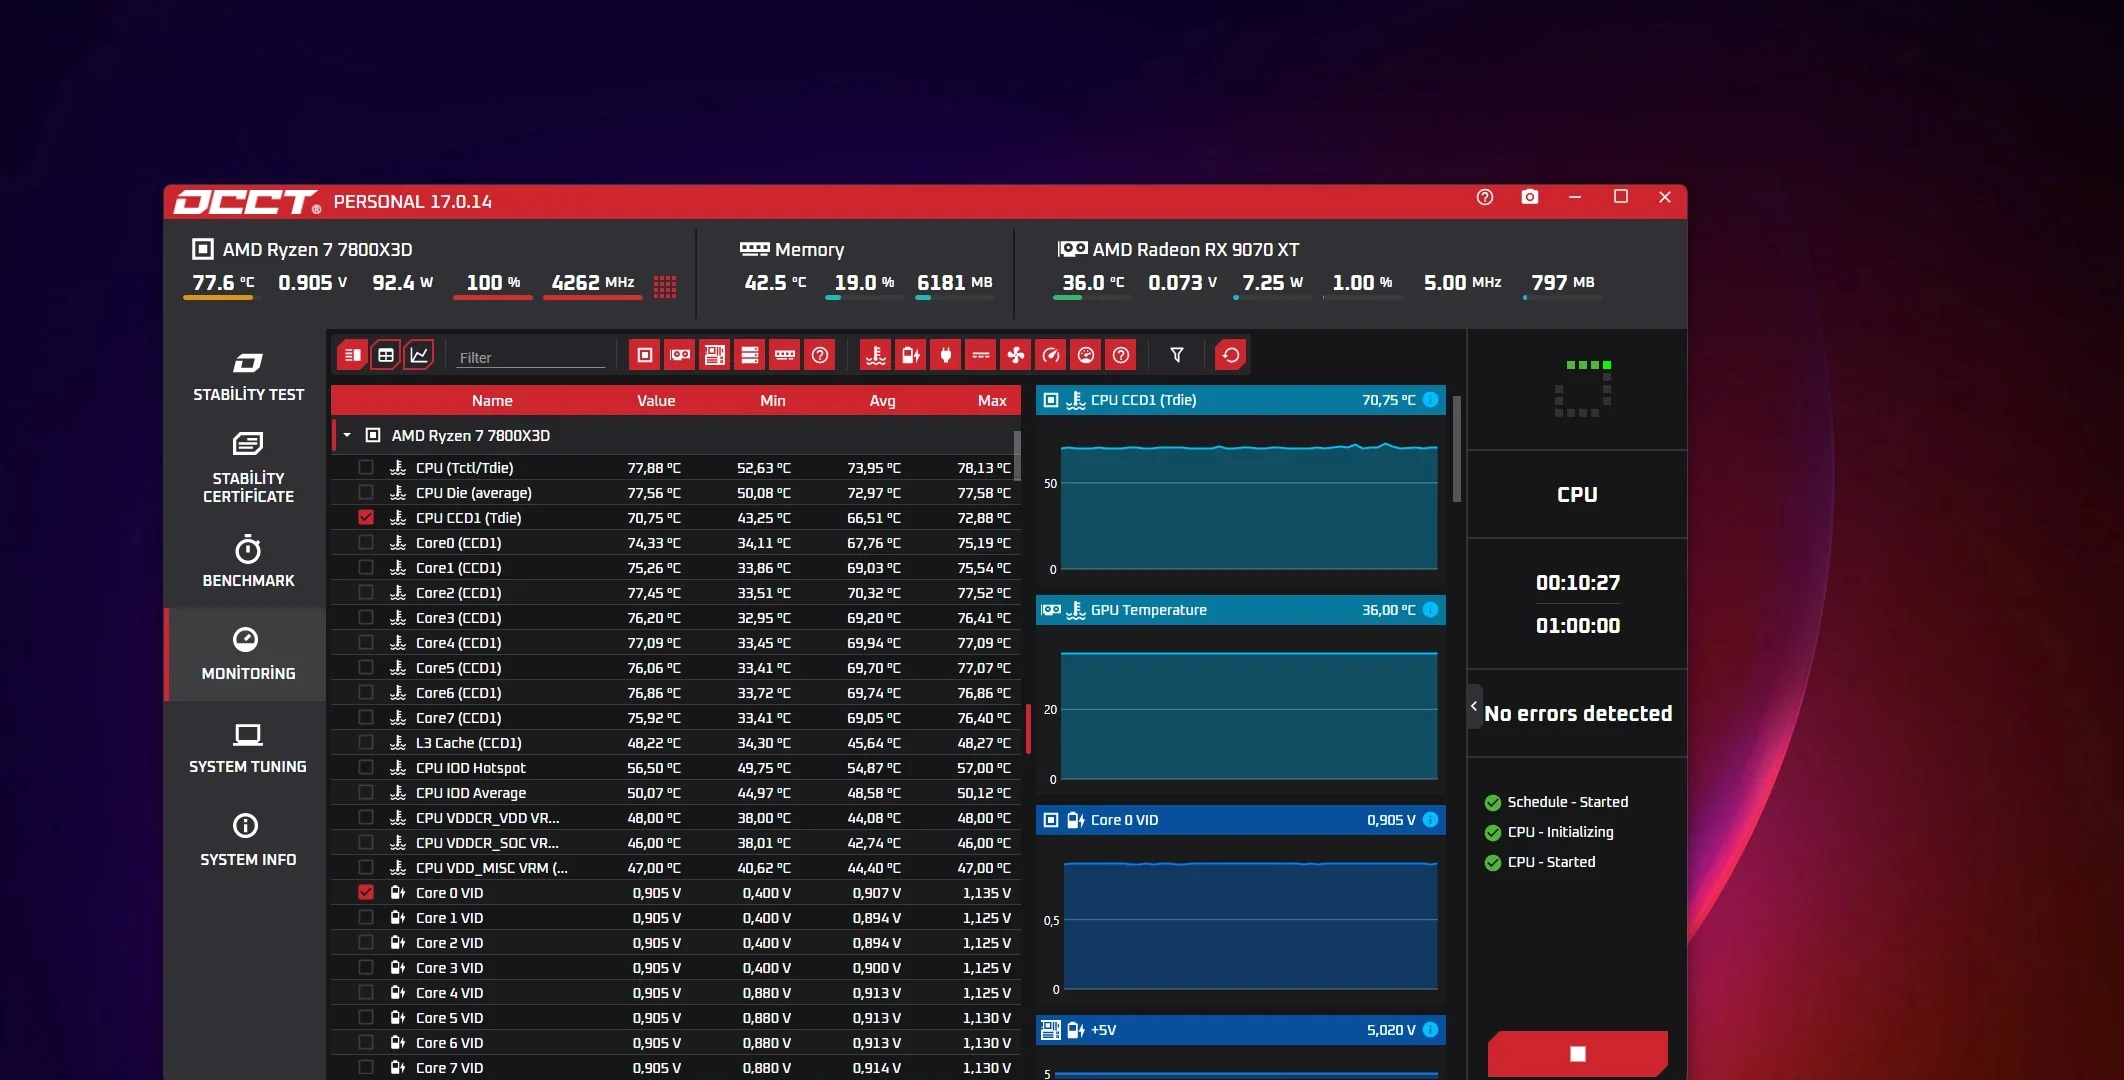The image size is (2124, 1080).
Task: Show info for the +5V graph
Action: click(1431, 1030)
